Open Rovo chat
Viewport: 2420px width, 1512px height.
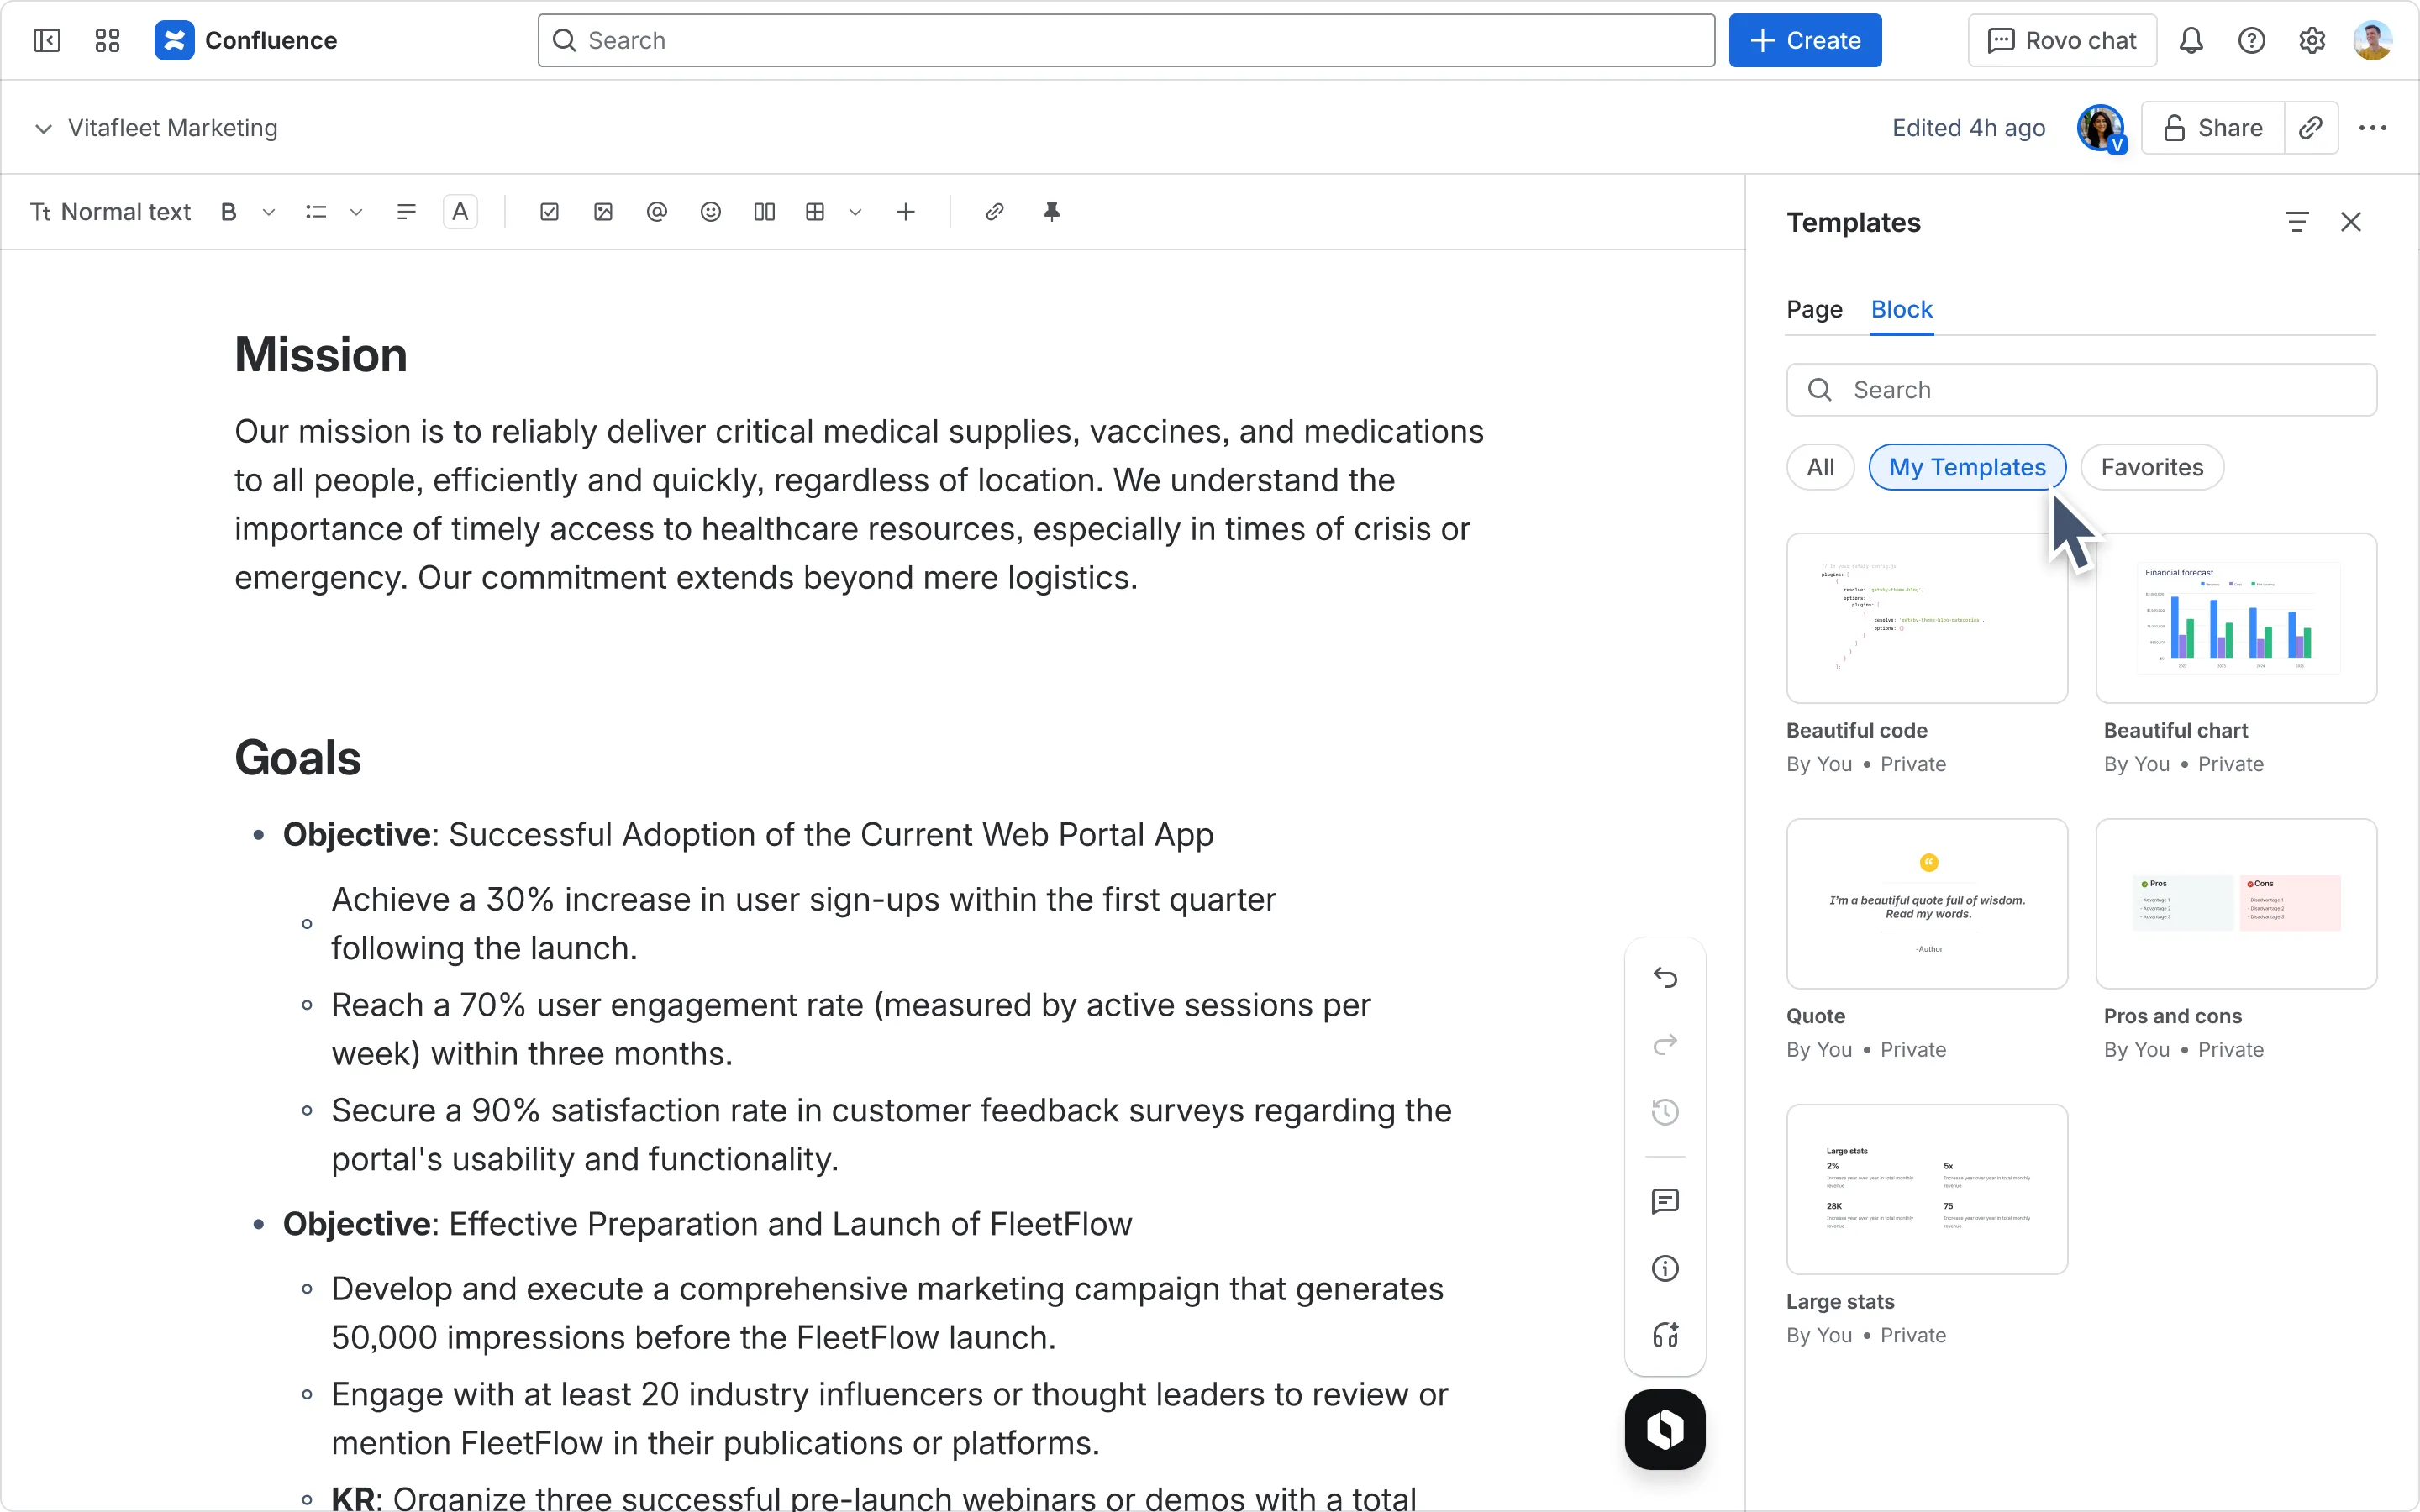click(x=2062, y=40)
